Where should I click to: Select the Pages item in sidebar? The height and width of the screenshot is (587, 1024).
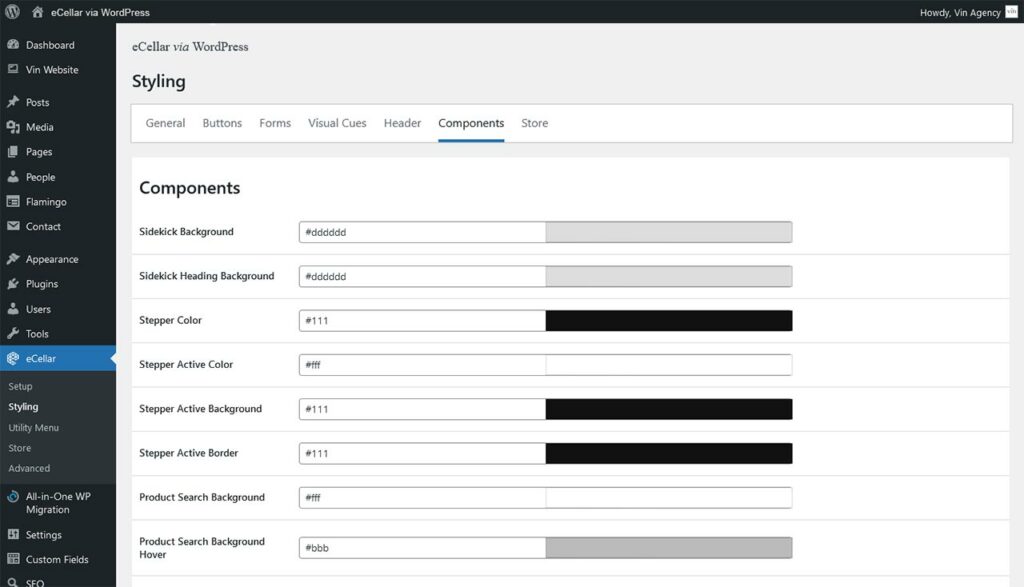[x=42, y=152]
